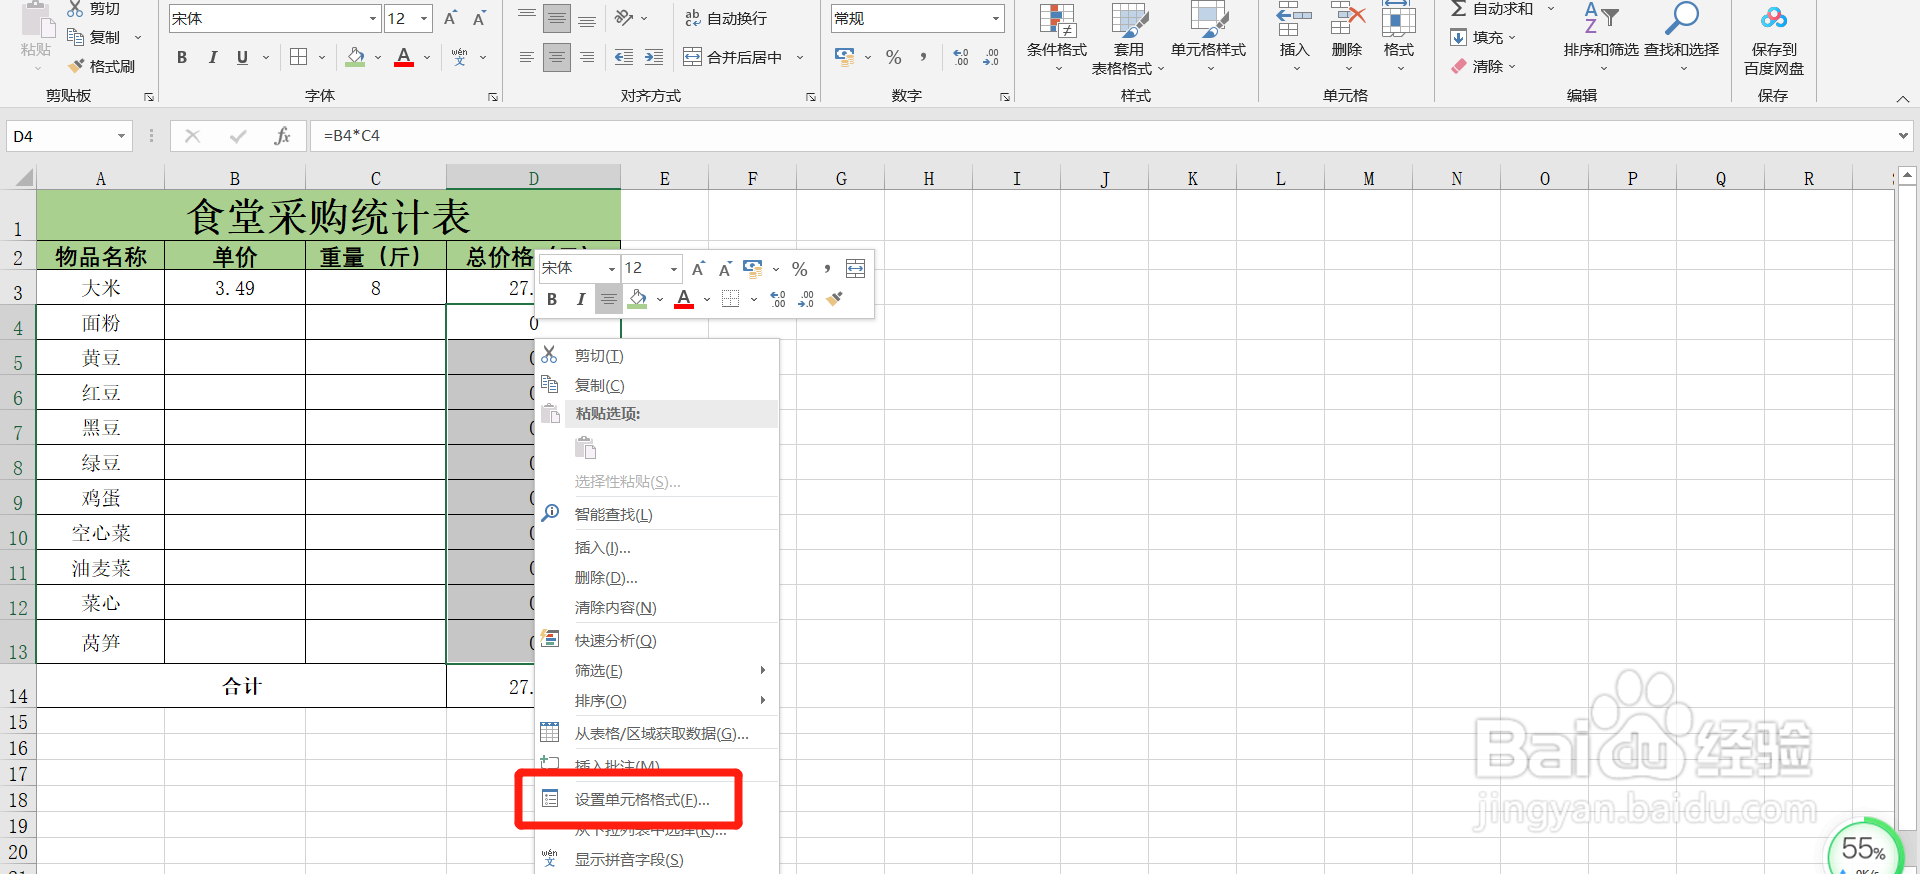This screenshot has height=874, width=1920.
Task: Click Save to Baidu Netdisk (保存到百度网盘)
Action: (x=1774, y=40)
